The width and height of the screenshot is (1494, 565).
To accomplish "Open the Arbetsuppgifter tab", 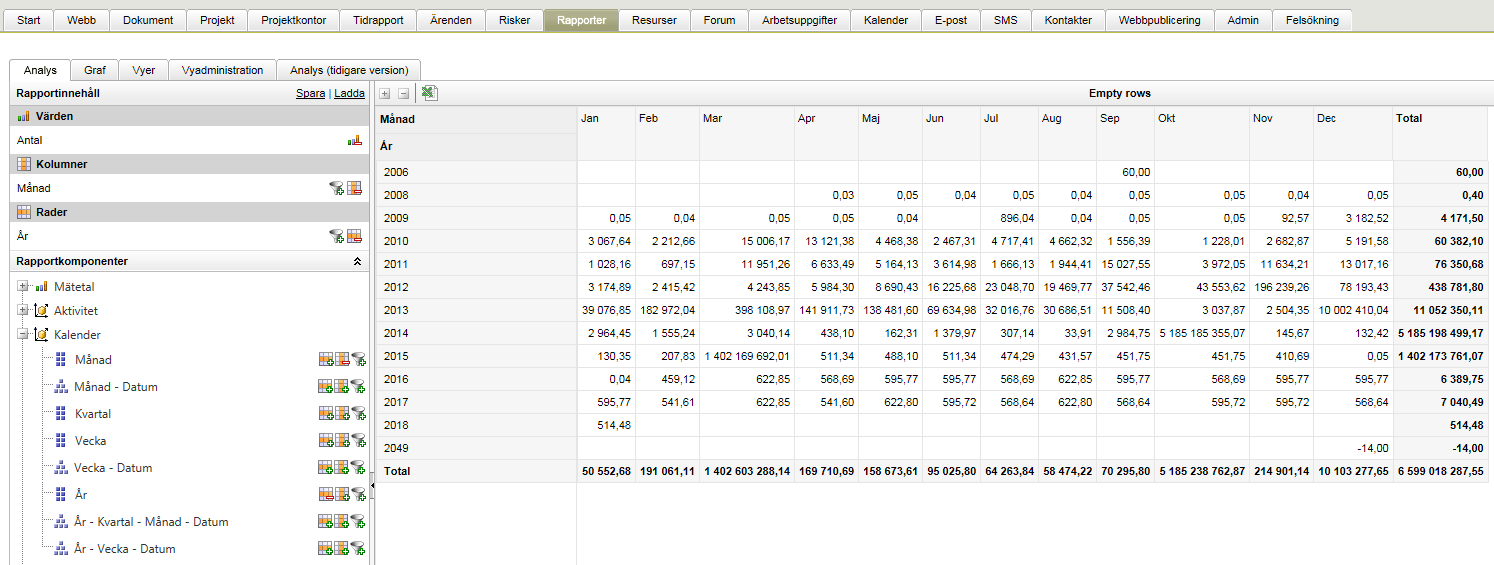I will point(799,20).
